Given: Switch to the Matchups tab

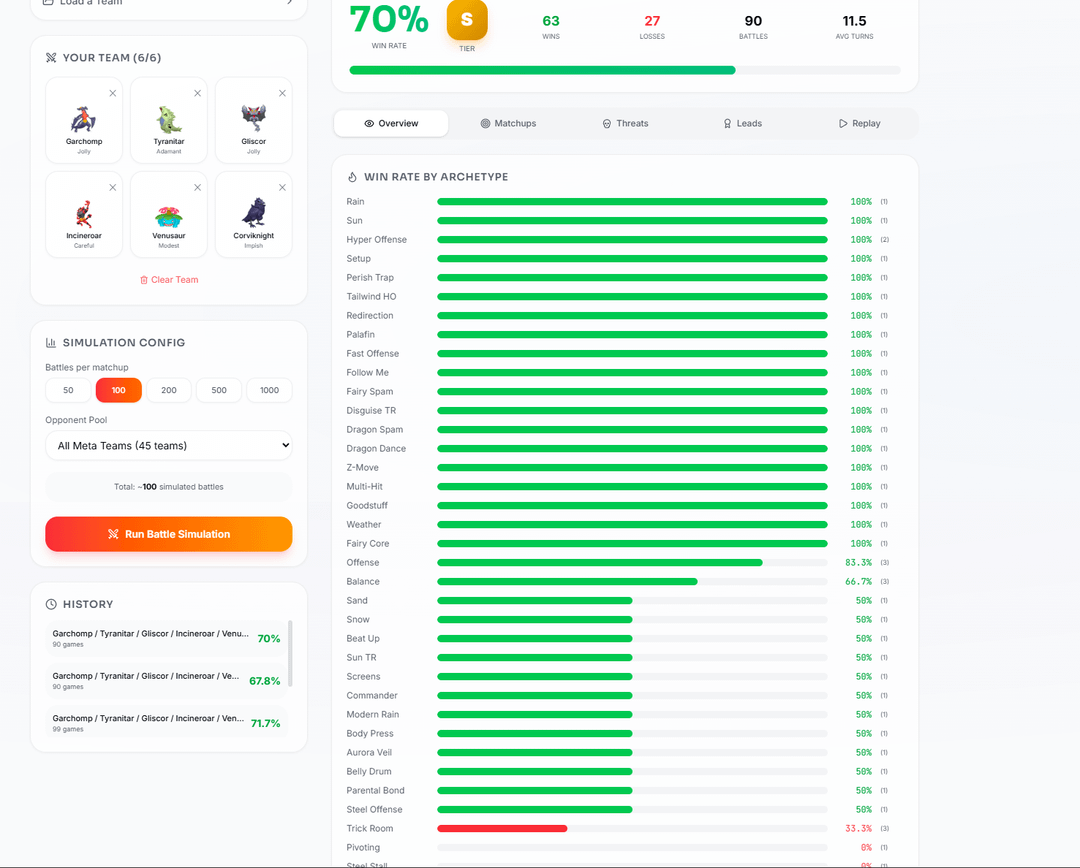Looking at the screenshot, I should click(x=508, y=124).
